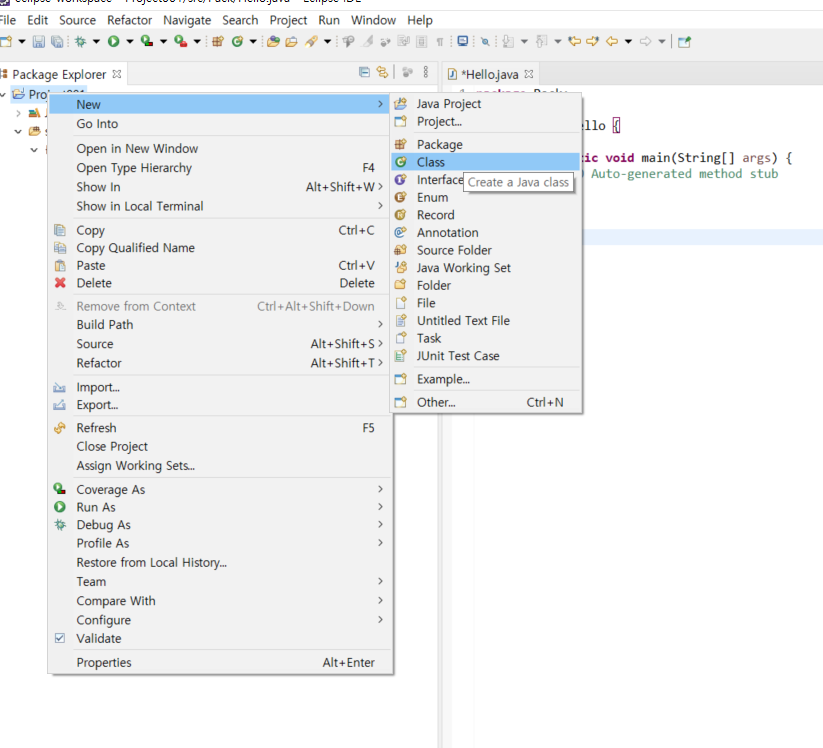The image size is (823, 748).
Task: Choose JUnit Test Case from New submenu
Action: coord(487,356)
